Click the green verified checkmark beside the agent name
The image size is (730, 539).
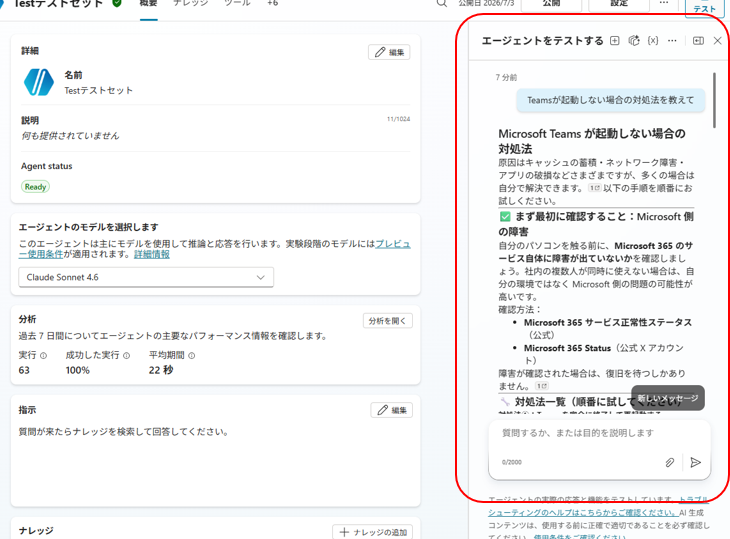click(x=117, y=3)
